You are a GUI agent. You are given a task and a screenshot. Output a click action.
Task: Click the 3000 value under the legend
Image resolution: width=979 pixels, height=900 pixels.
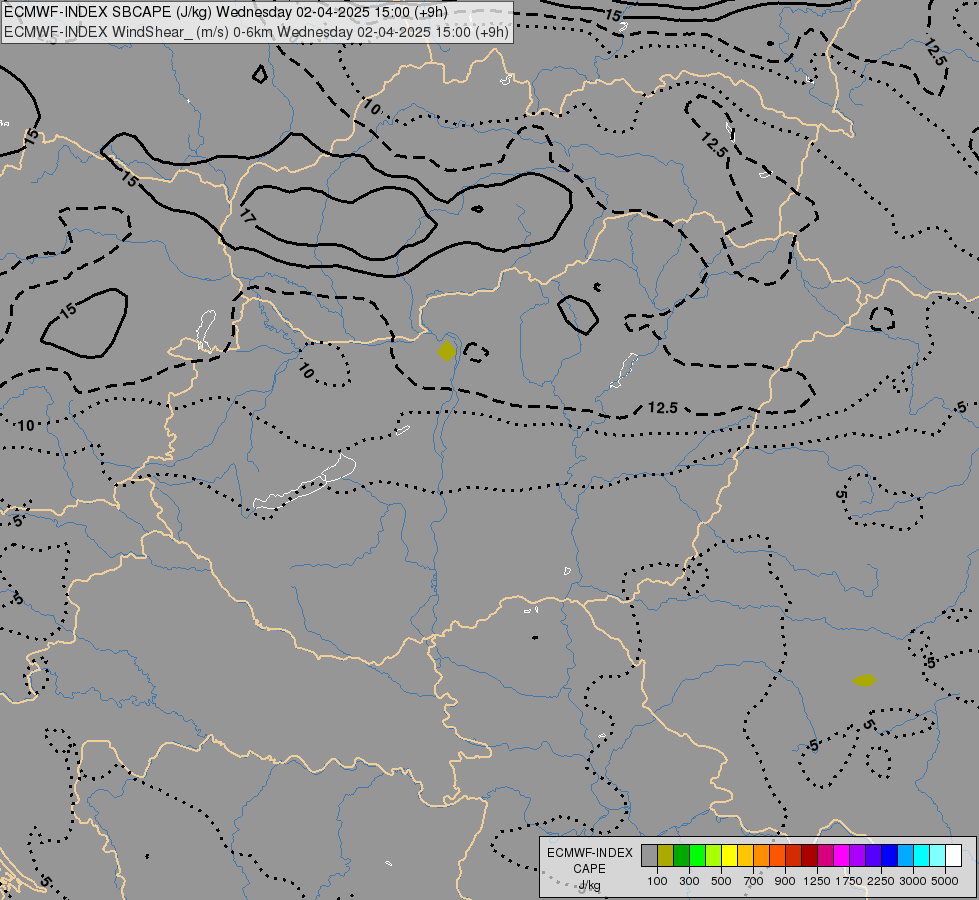(x=913, y=881)
